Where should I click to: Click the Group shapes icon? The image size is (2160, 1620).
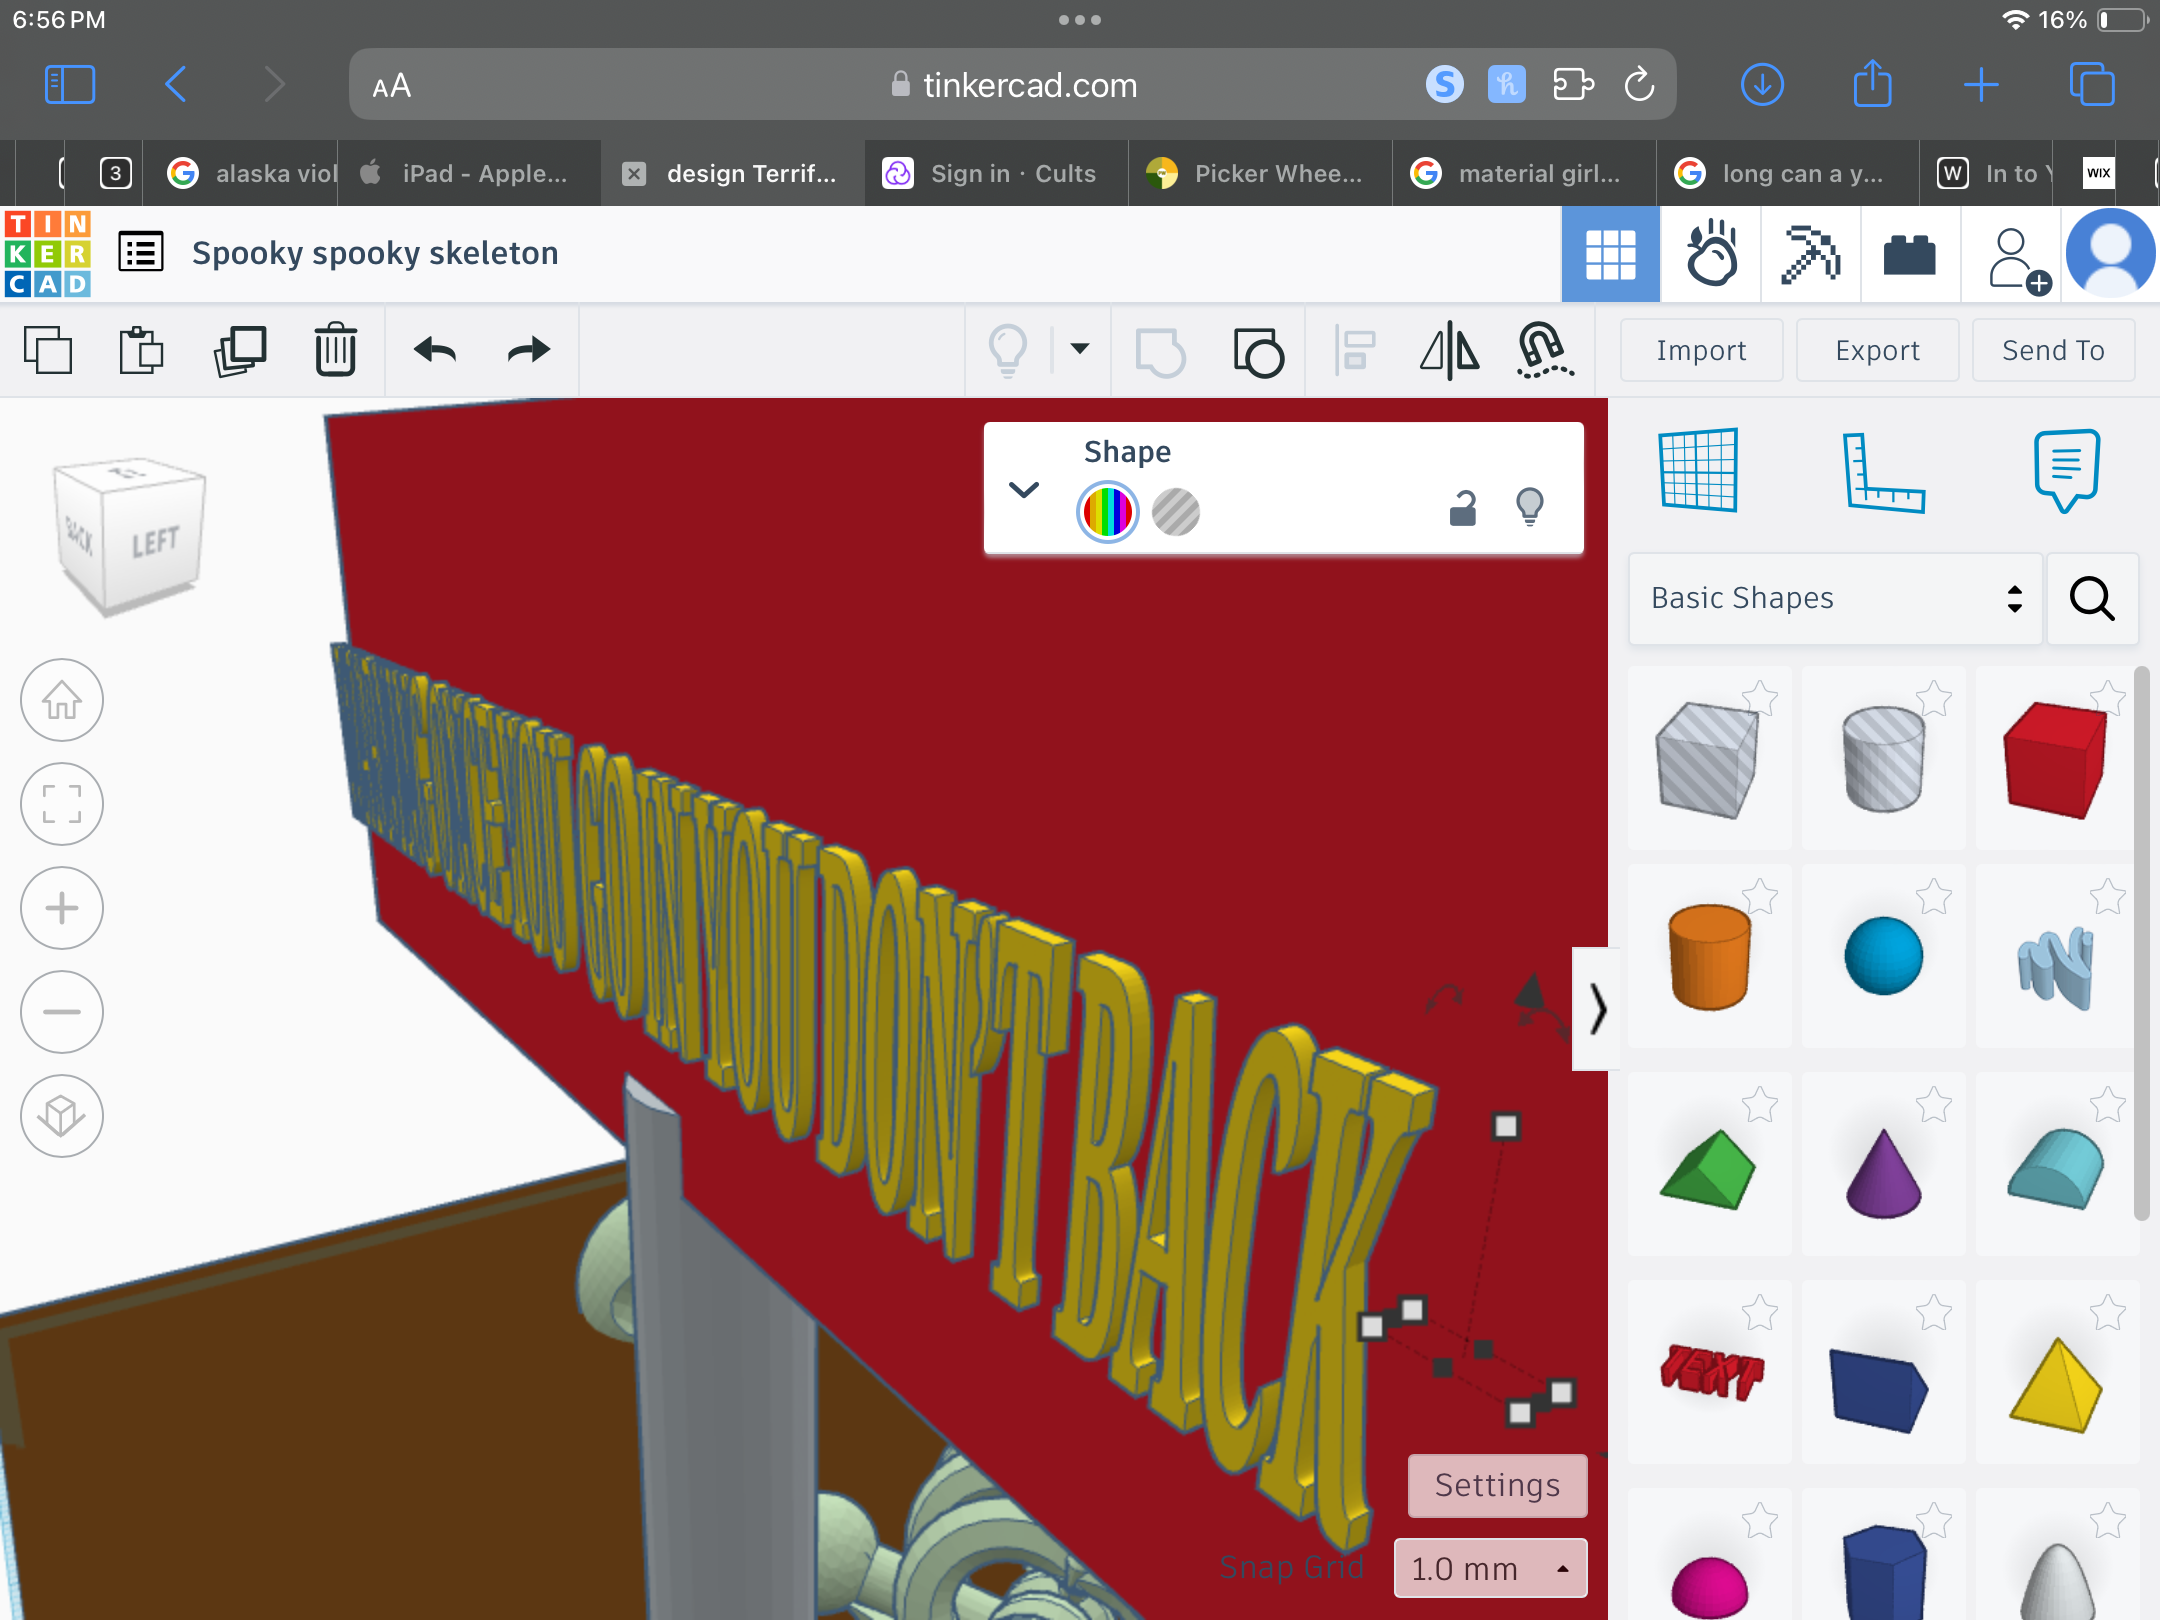(1161, 352)
